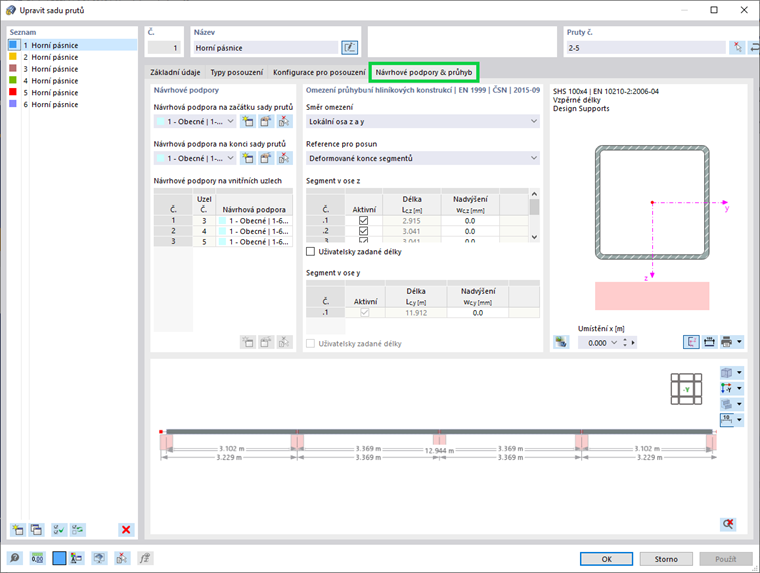
Task: Click the edit name icon next to Název field
Action: tap(349, 48)
